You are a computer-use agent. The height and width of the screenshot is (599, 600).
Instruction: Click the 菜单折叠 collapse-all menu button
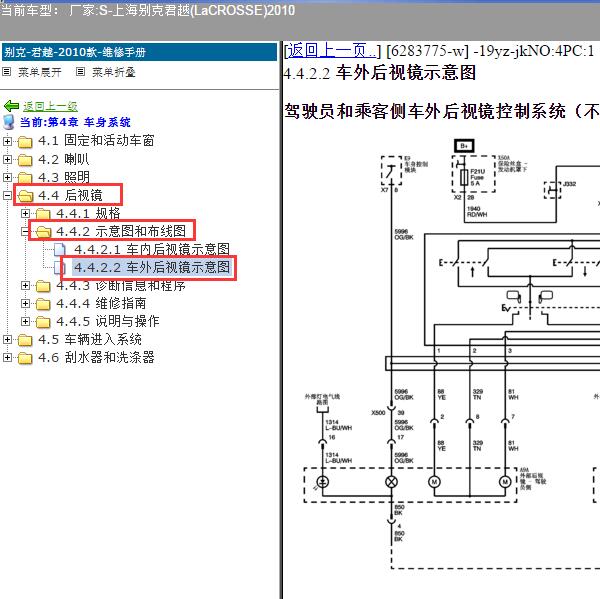[x=114, y=72]
